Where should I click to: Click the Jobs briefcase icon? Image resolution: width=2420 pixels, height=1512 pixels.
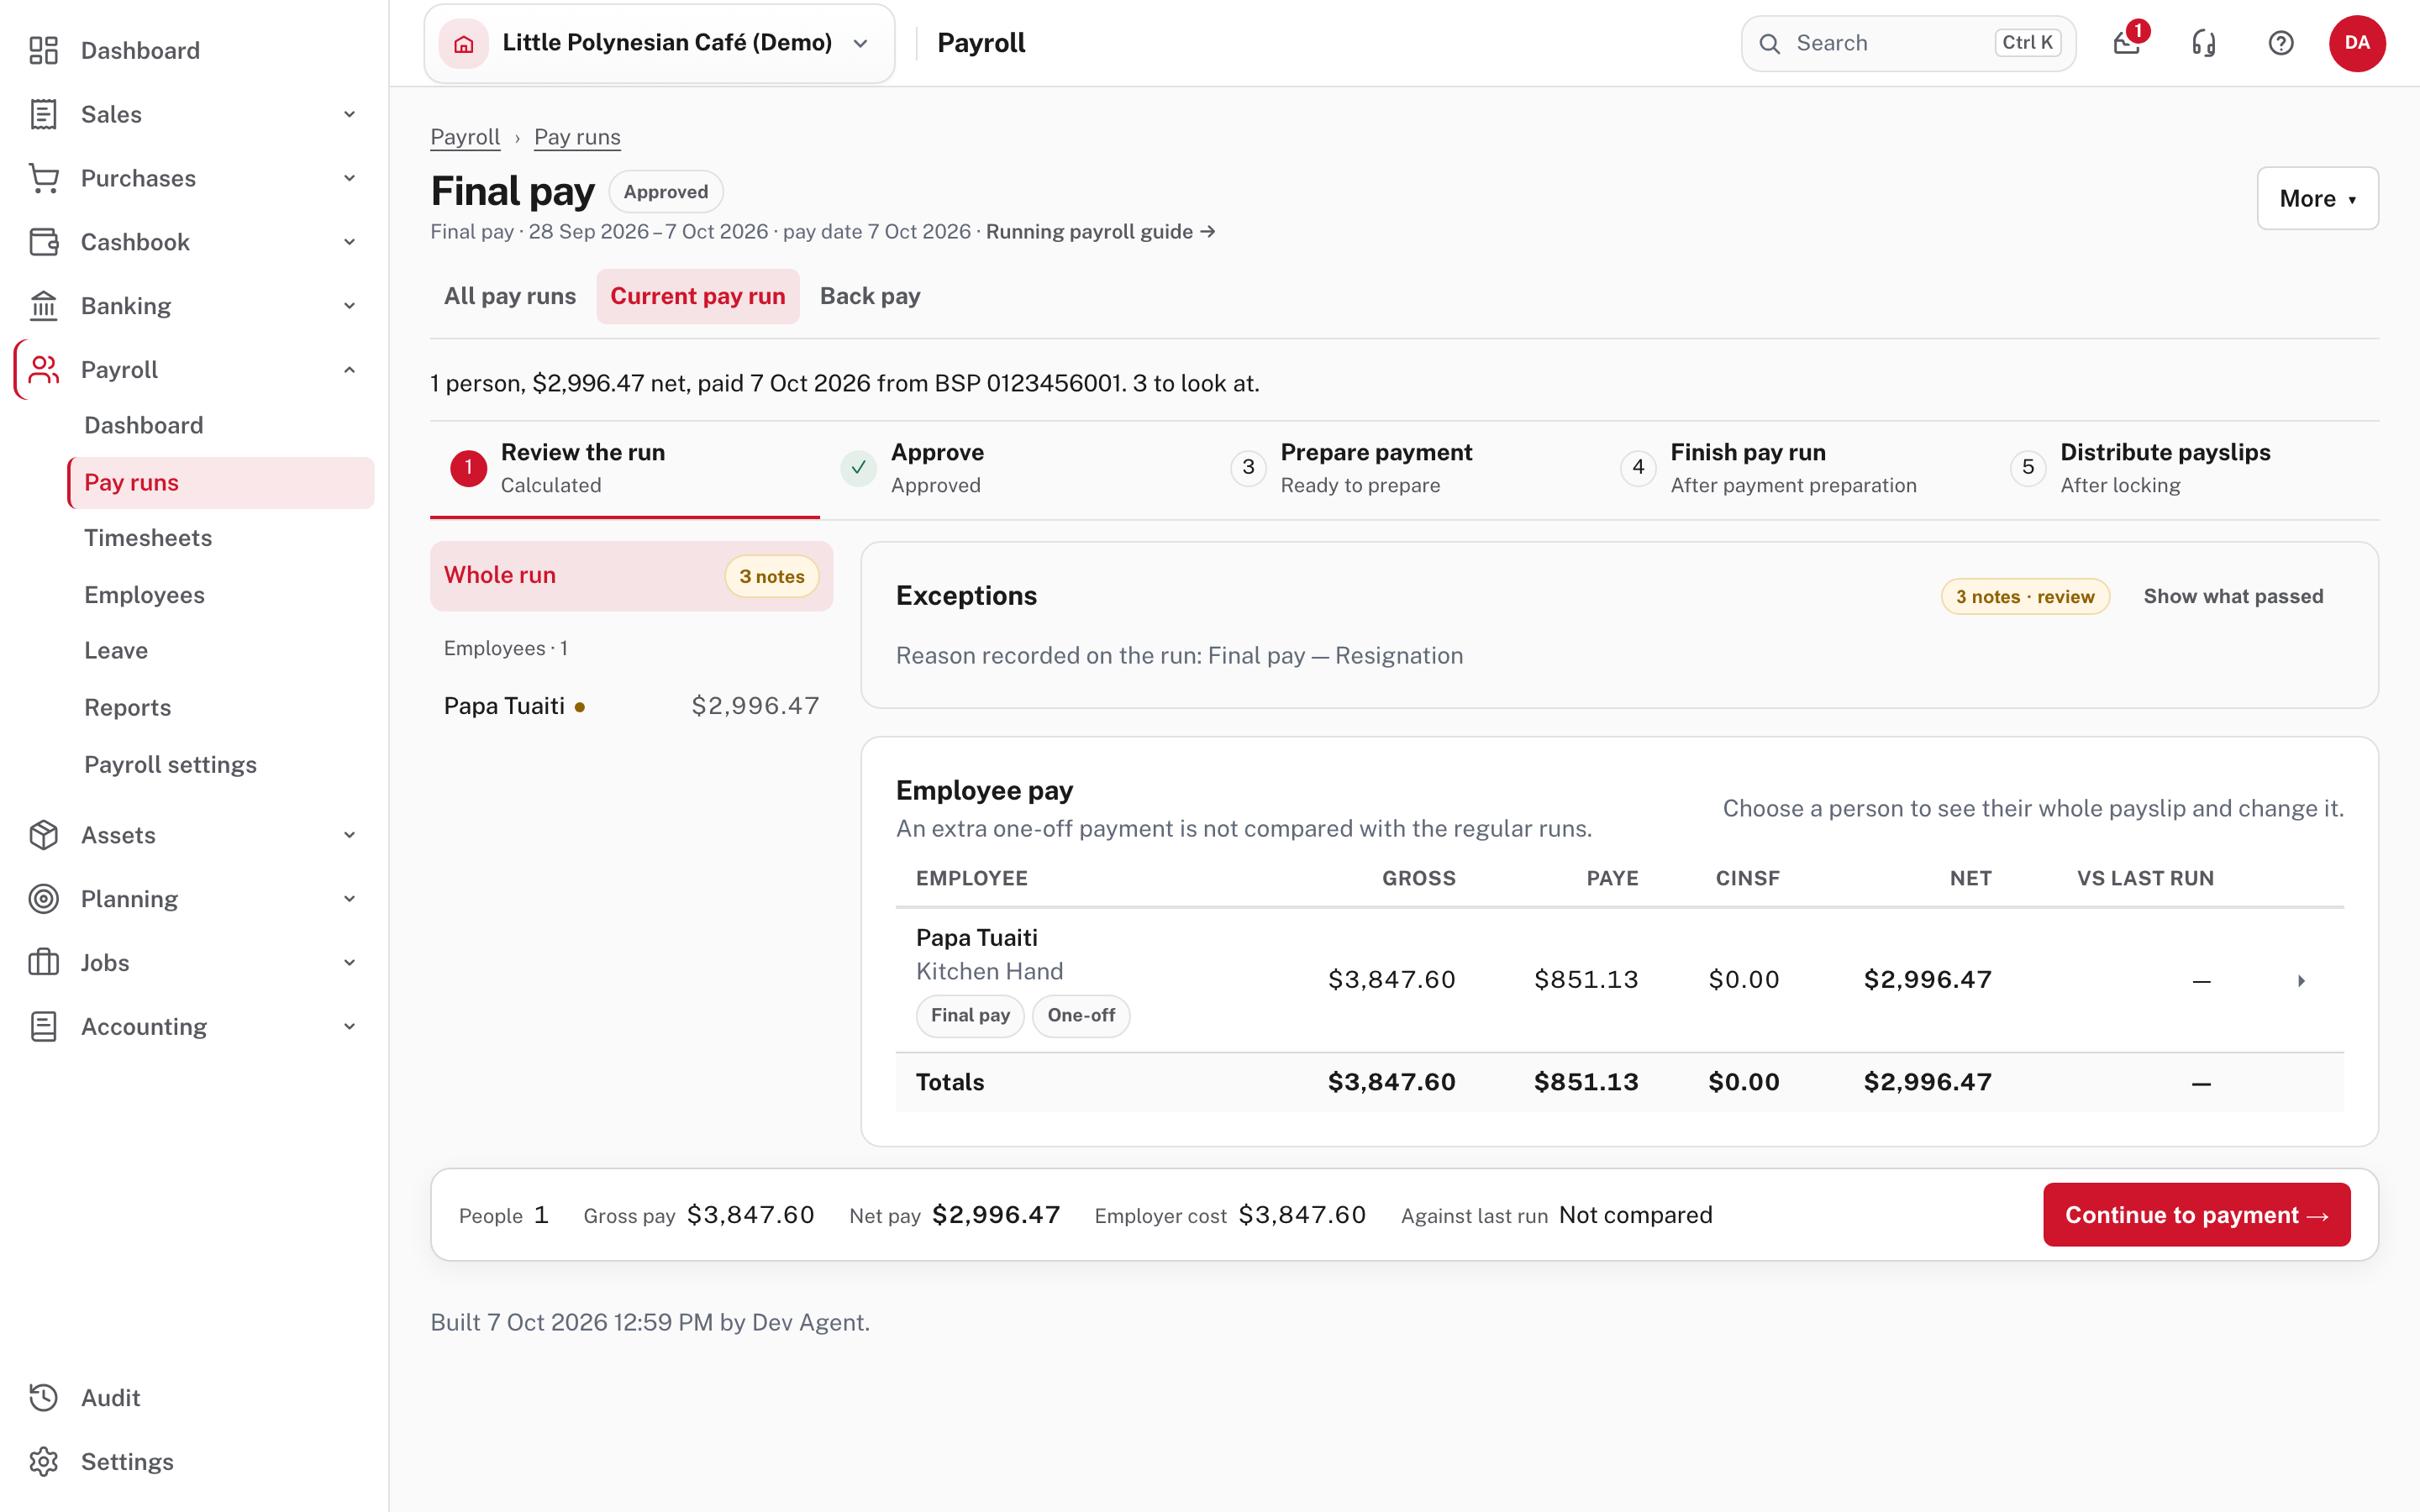tap(43, 963)
